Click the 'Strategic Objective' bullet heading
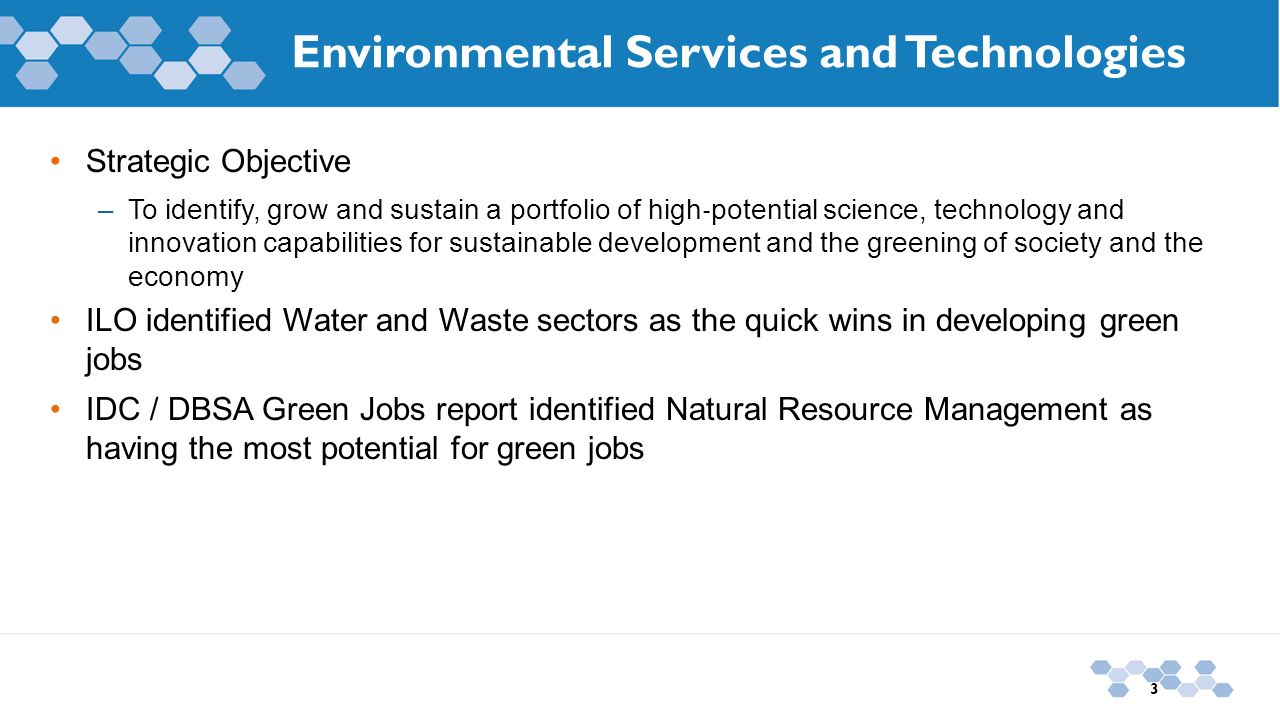This screenshot has width=1280, height=720. point(218,161)
